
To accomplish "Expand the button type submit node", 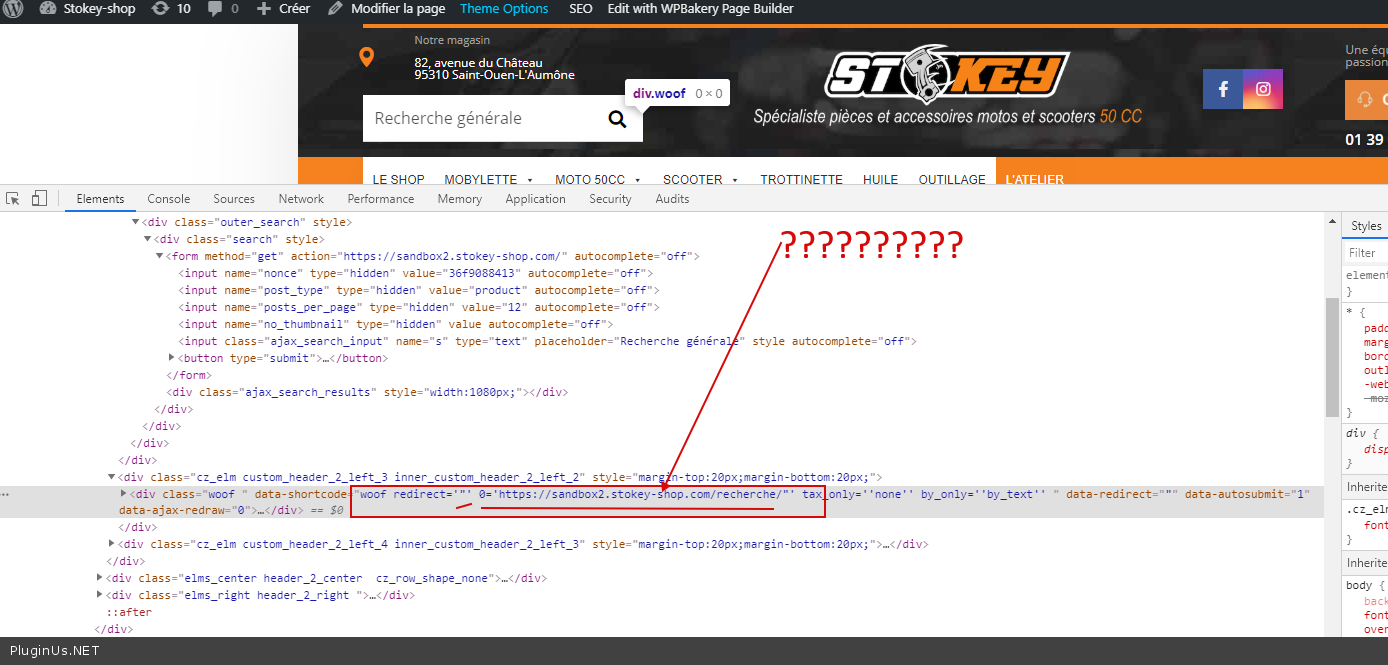I will (171, 358).
